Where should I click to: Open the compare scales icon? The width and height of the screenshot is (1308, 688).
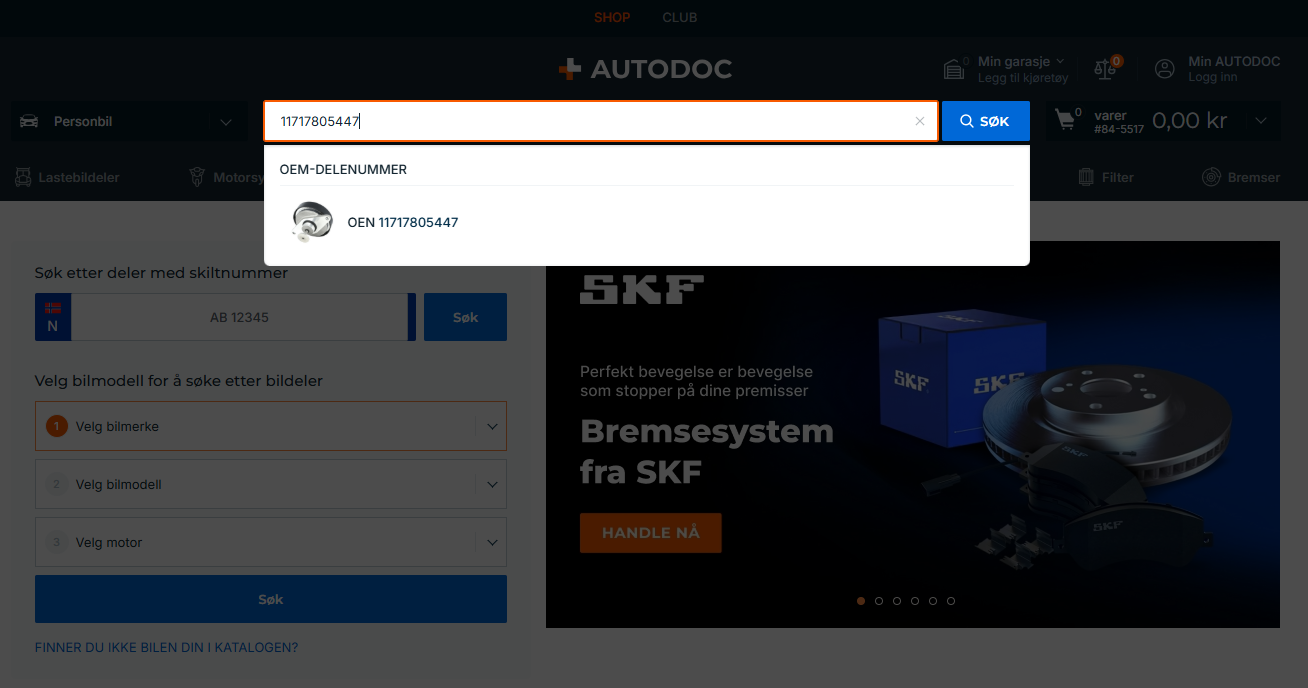[x=1104, y=69]
